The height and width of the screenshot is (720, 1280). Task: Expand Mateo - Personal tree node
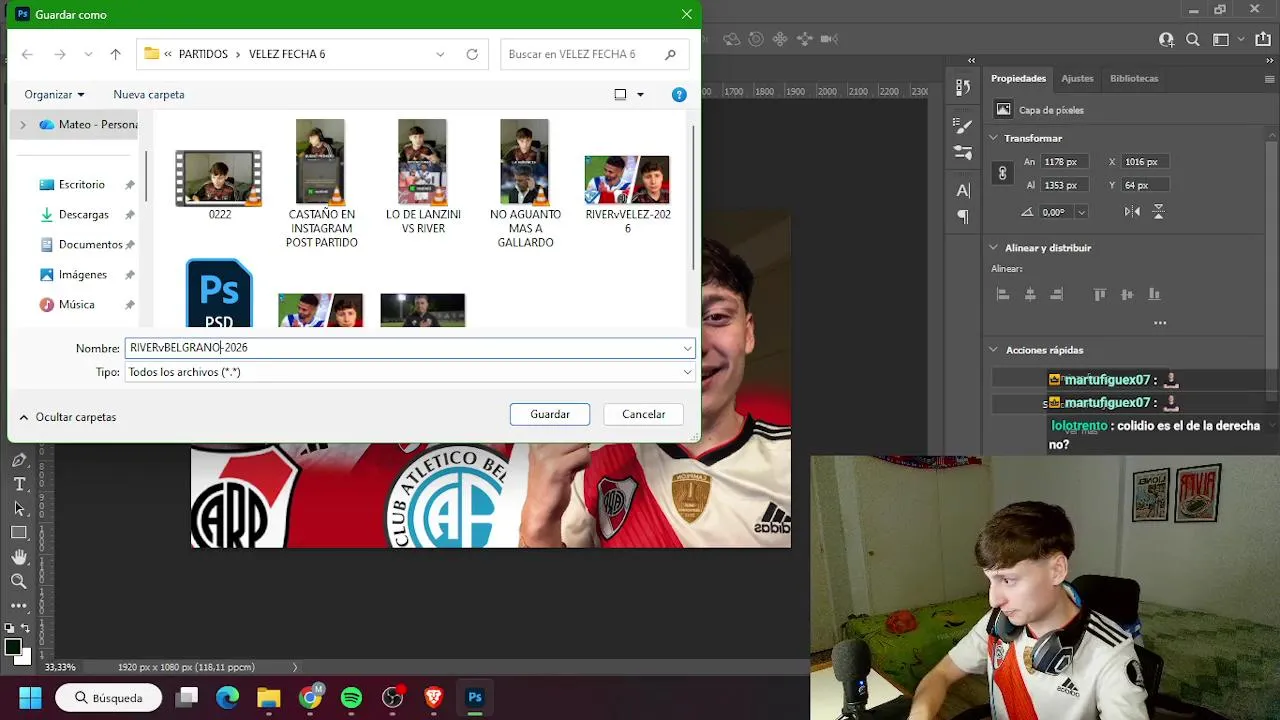23,125
